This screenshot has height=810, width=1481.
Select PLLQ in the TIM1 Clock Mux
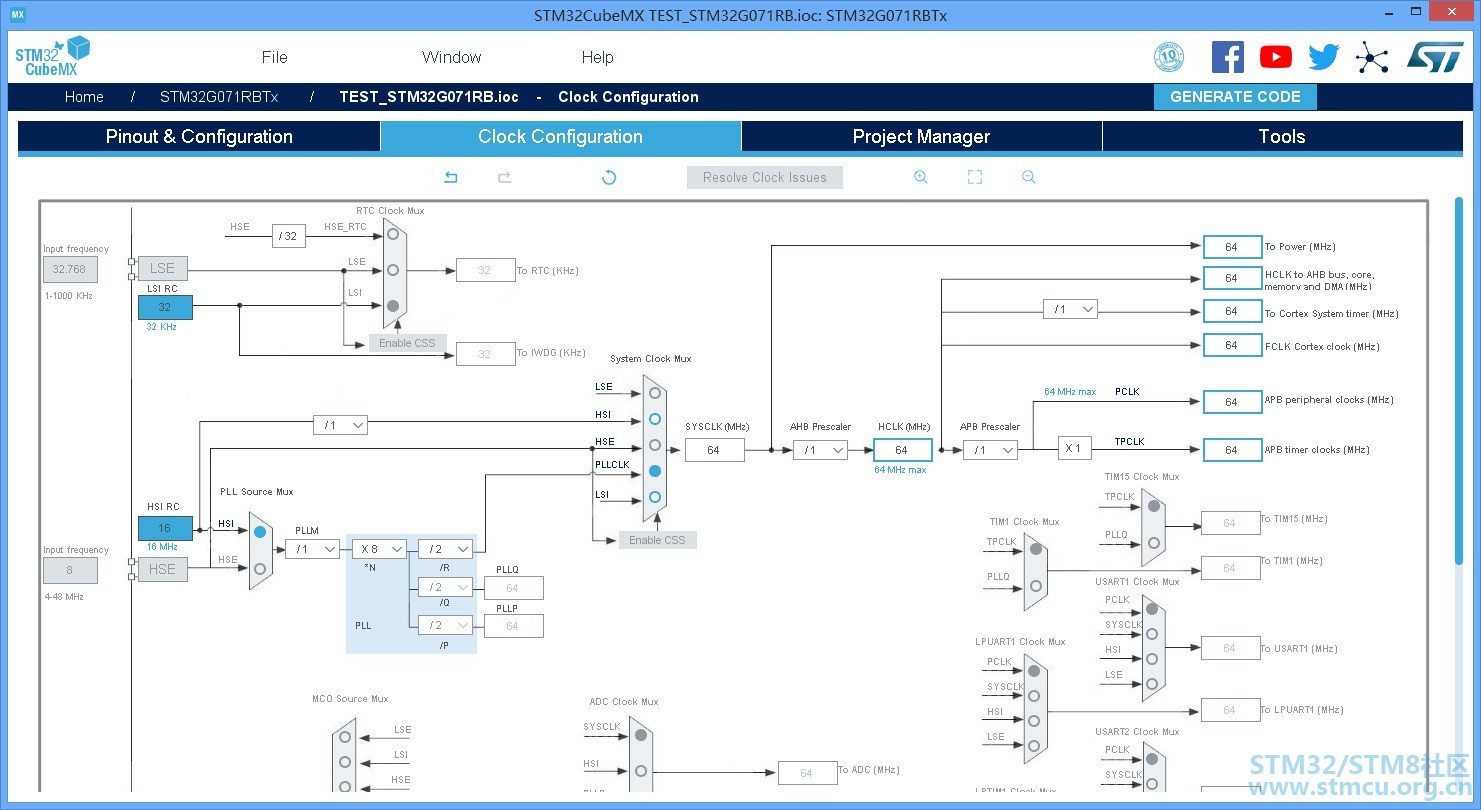[1035, 586]
